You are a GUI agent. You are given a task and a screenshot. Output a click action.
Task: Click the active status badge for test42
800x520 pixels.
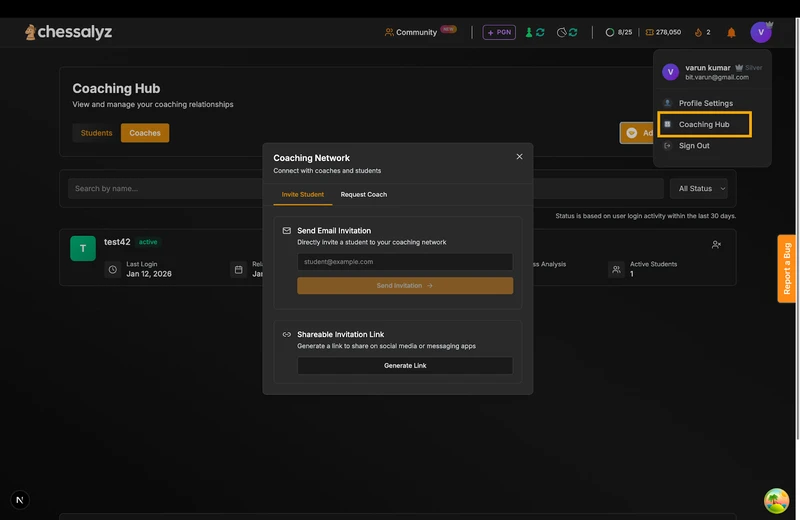coord(148,242)
